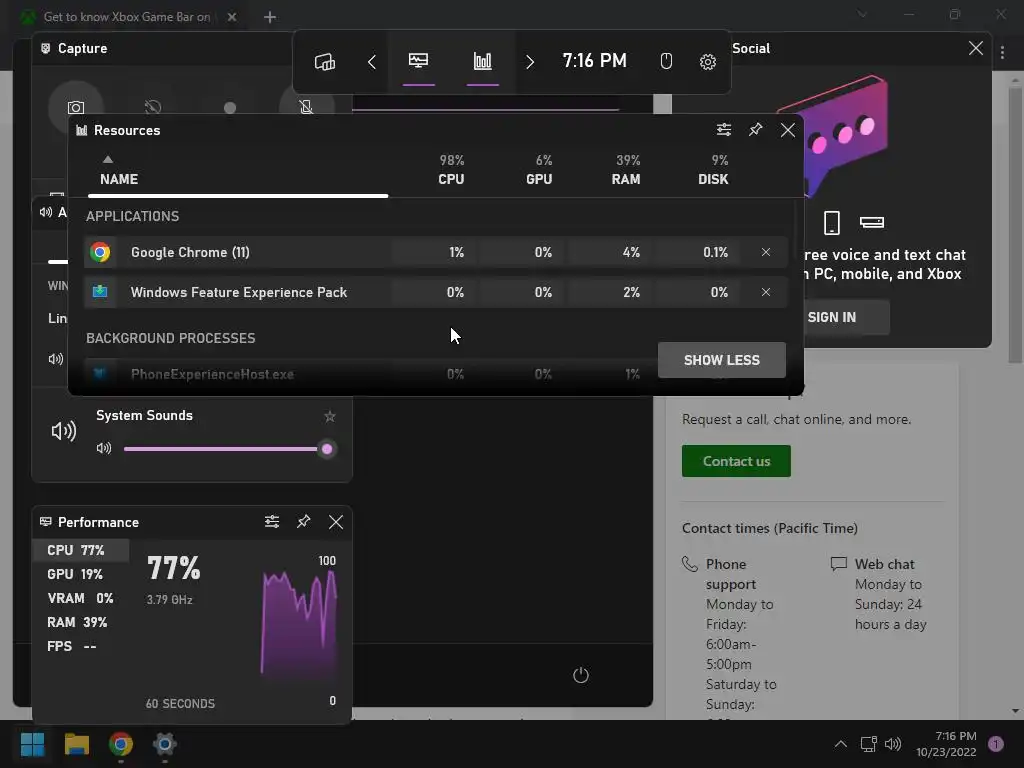
Task: Close the Performance widget
Action: [x=336, y=522]
